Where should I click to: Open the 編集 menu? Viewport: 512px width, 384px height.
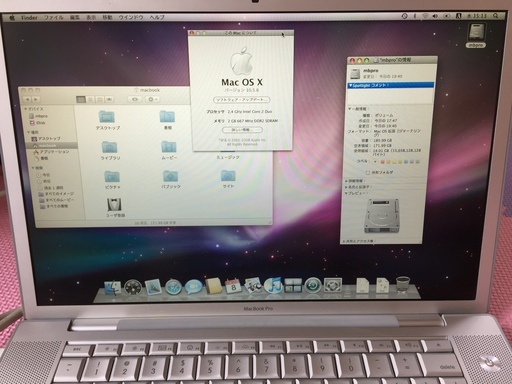point(75,17)
